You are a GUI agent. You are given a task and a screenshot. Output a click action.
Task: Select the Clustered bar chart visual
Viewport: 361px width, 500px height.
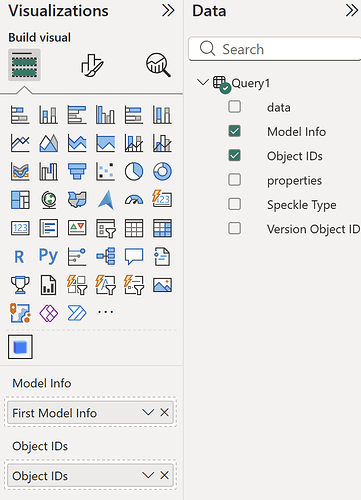tap(77, 115)
